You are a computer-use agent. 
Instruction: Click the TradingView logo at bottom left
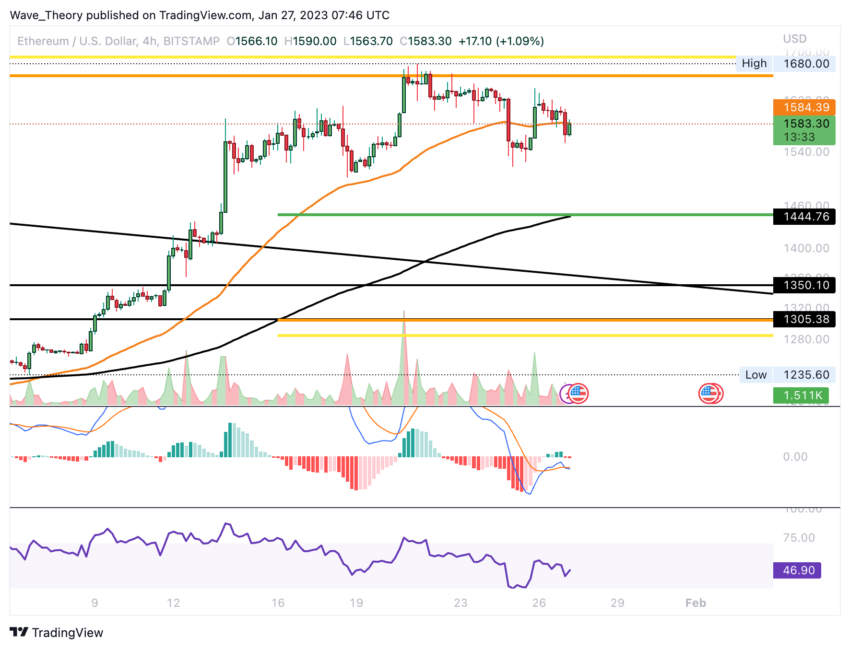tap(56, 632)
